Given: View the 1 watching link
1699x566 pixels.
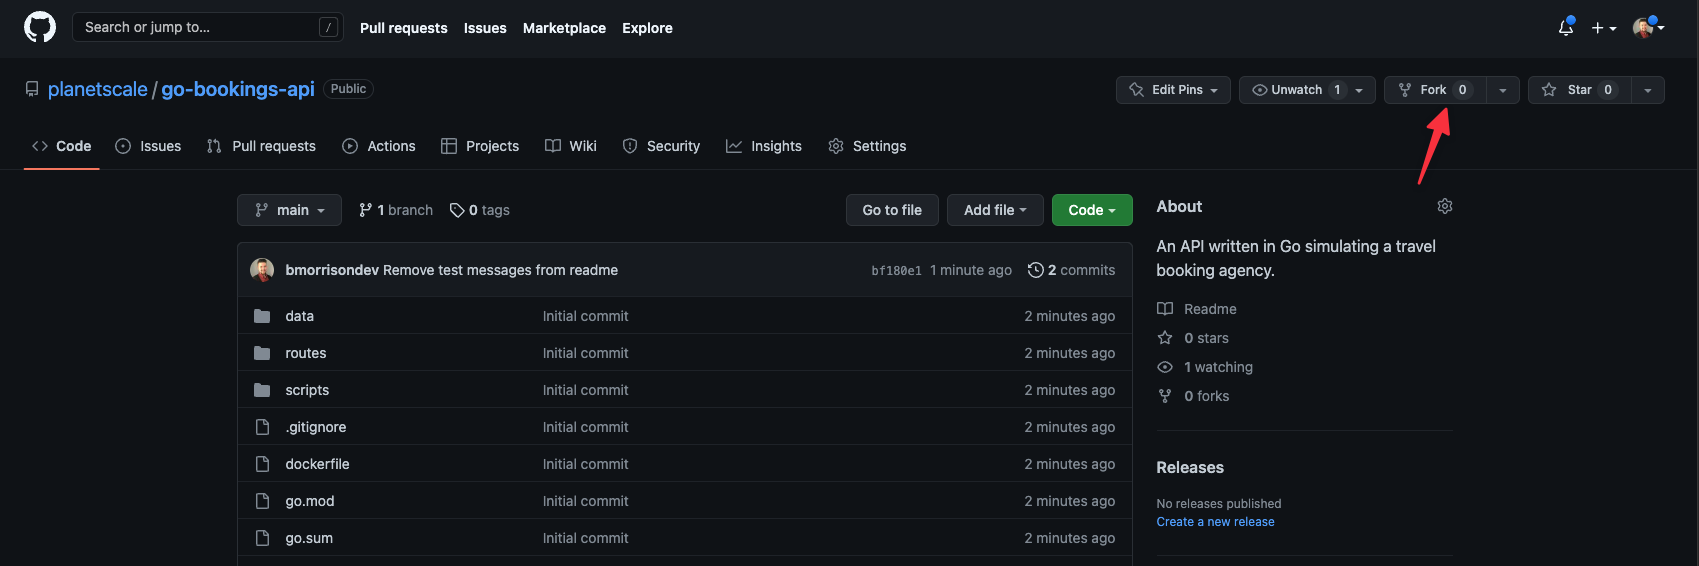Looking at the screenshot, I should [x=1205, y=367].
